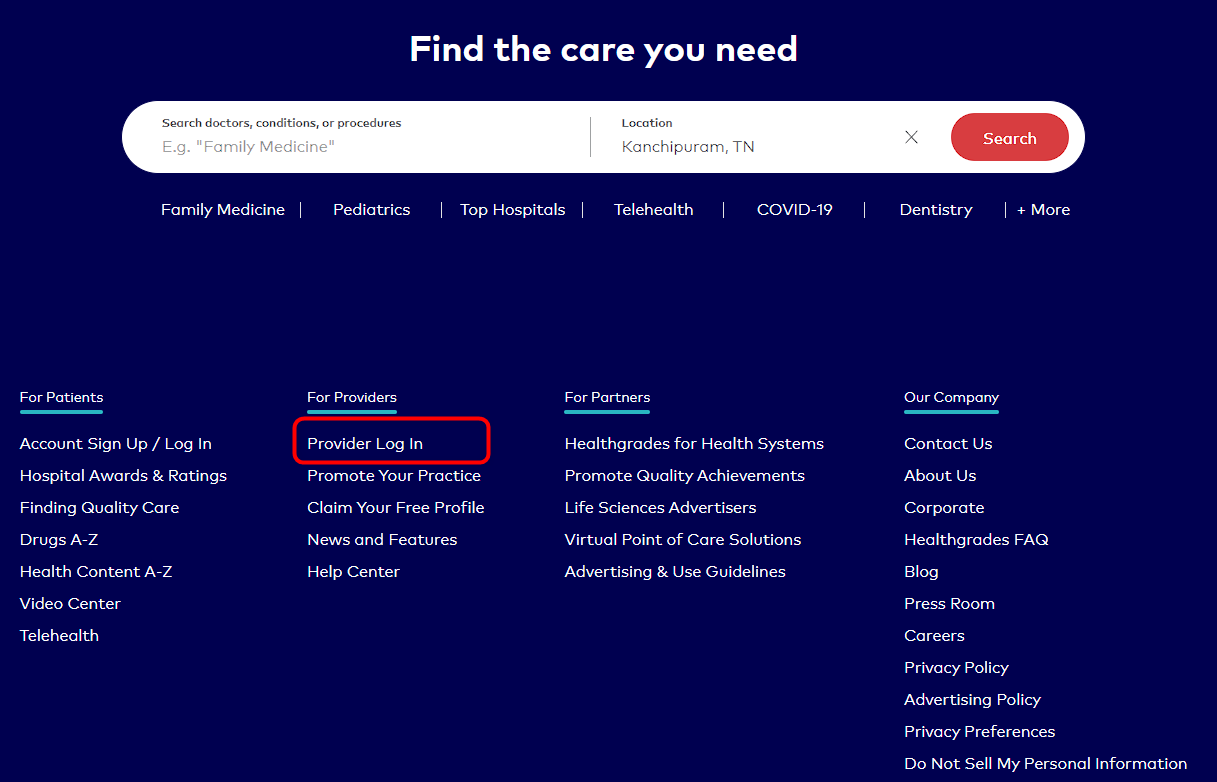Select Virtual Point of Care Solutions
The height and width of the screenshot is (782, 1217).
pos(683,540)
